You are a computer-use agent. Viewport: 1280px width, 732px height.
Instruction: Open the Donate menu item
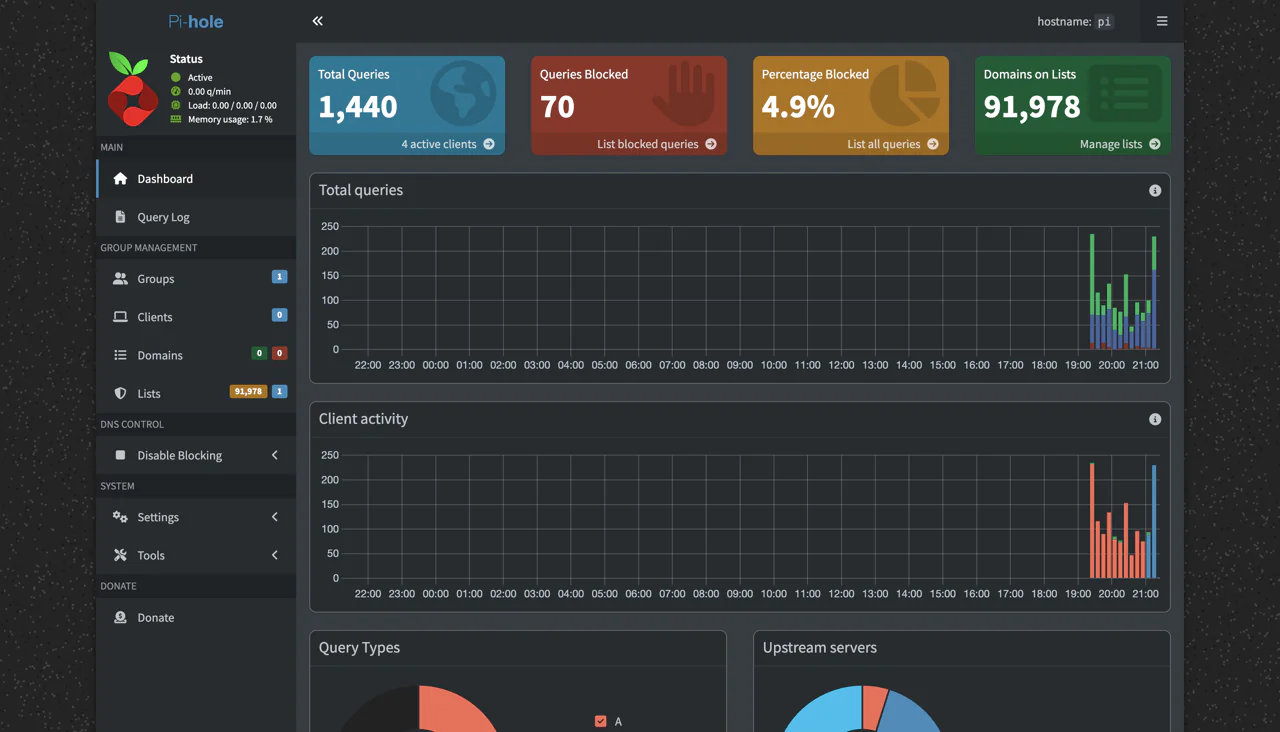pos(196,617)
